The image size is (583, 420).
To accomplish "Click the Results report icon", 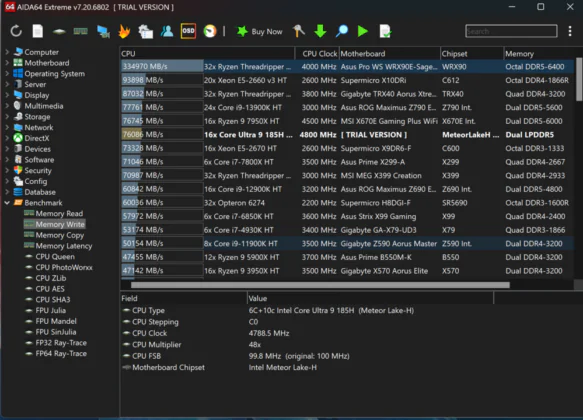I will pos(385,31).
